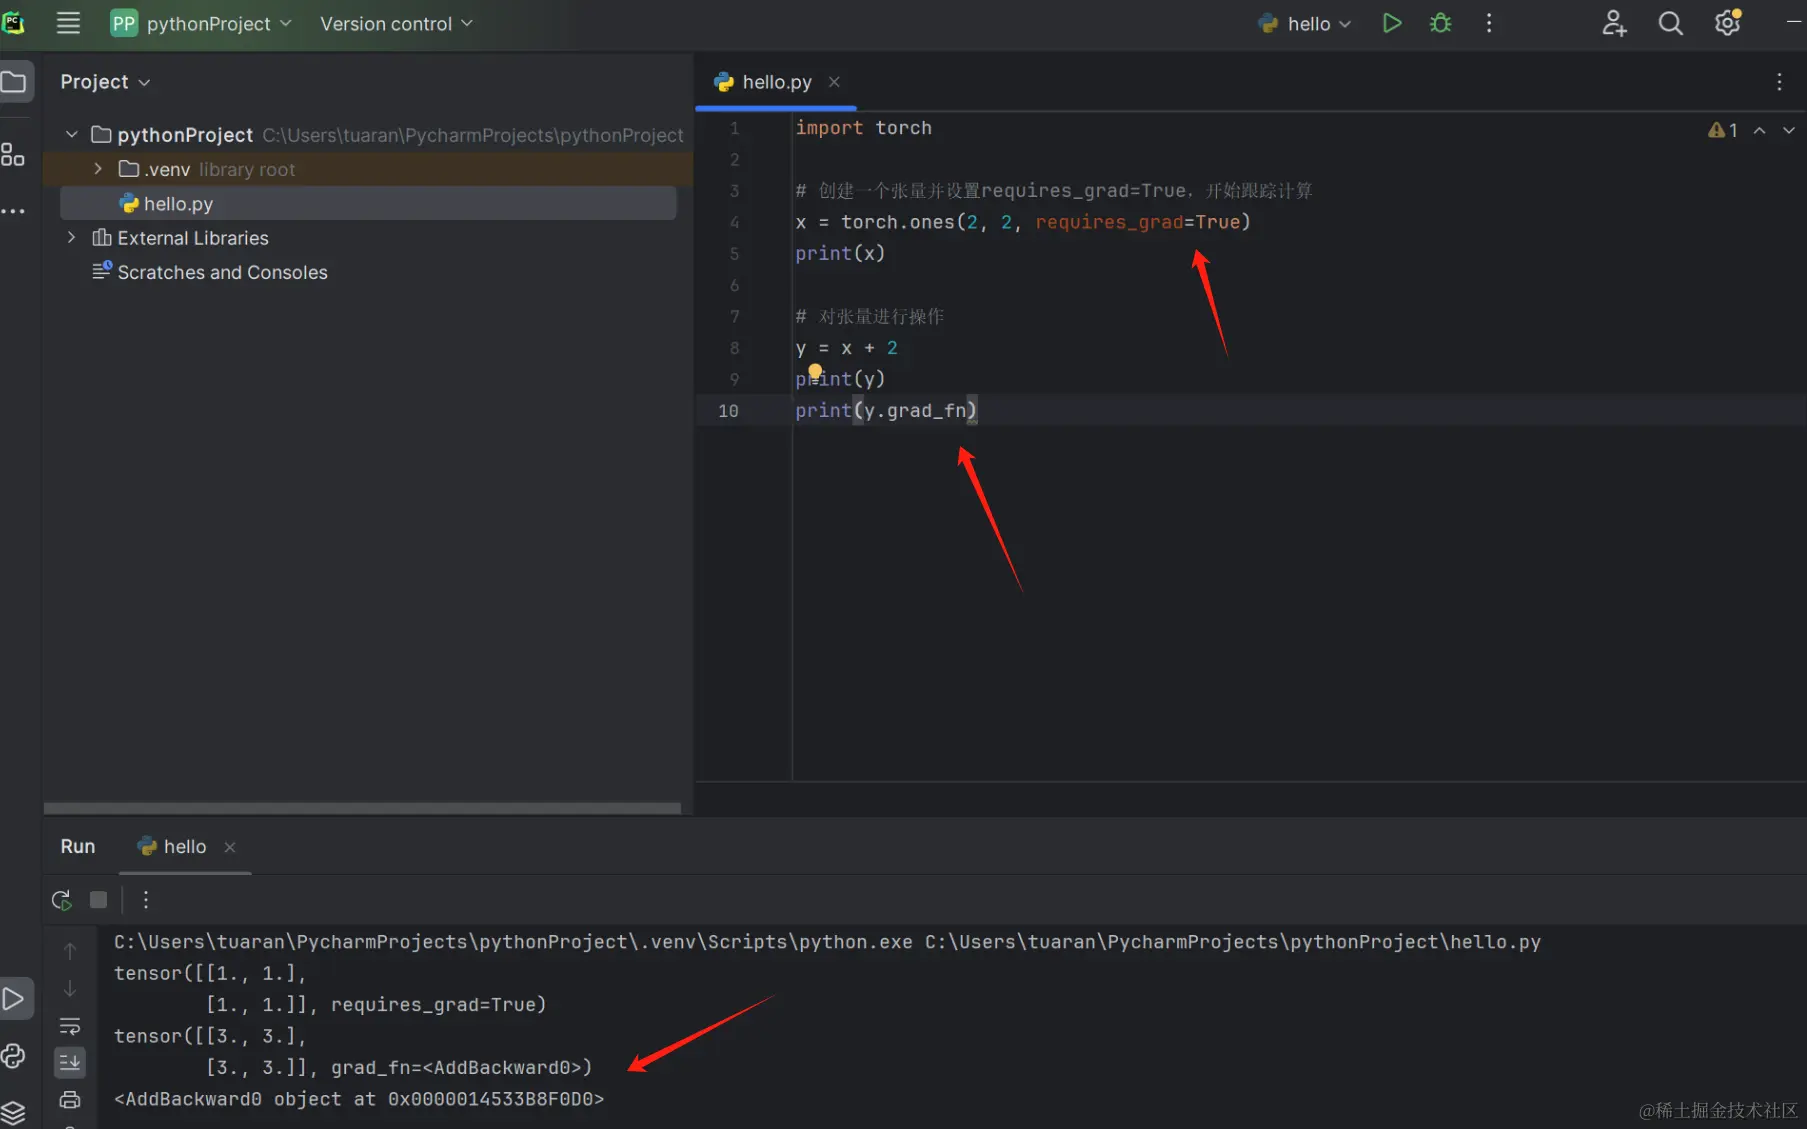
Task: Rerun hello in the Run panel
Action: tap(62, 900)
